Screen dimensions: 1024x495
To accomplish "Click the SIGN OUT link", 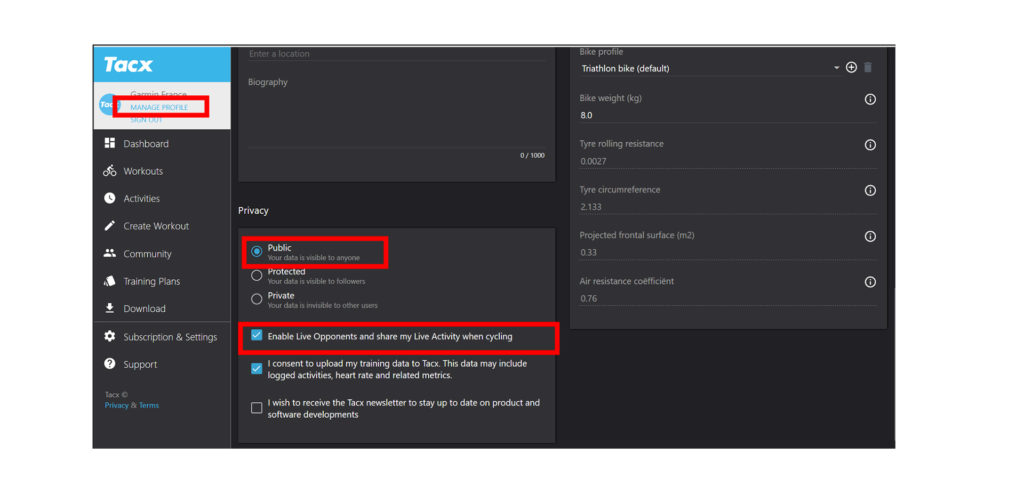I will tap(146, 120).
